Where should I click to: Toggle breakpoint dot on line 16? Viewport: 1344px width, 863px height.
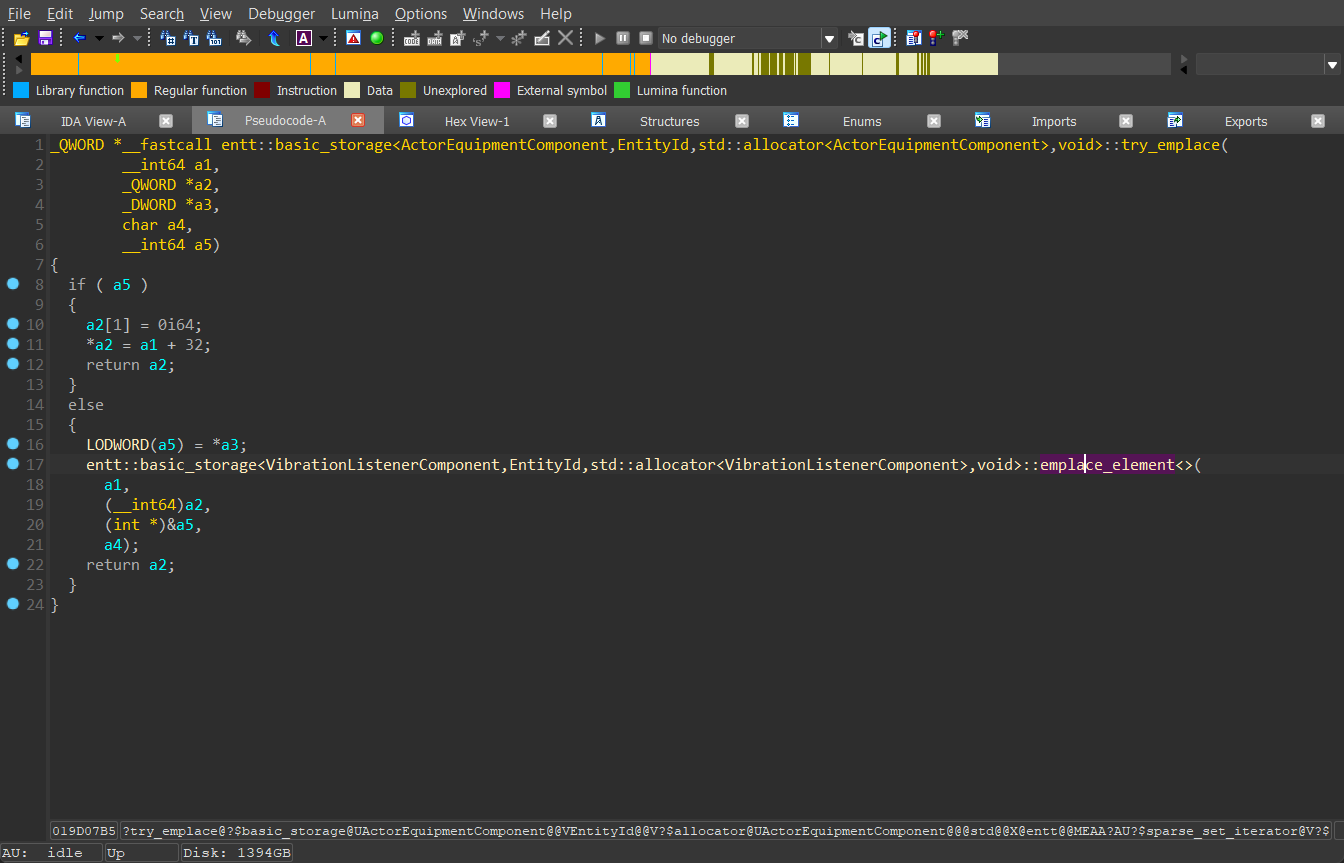point(13,444)
